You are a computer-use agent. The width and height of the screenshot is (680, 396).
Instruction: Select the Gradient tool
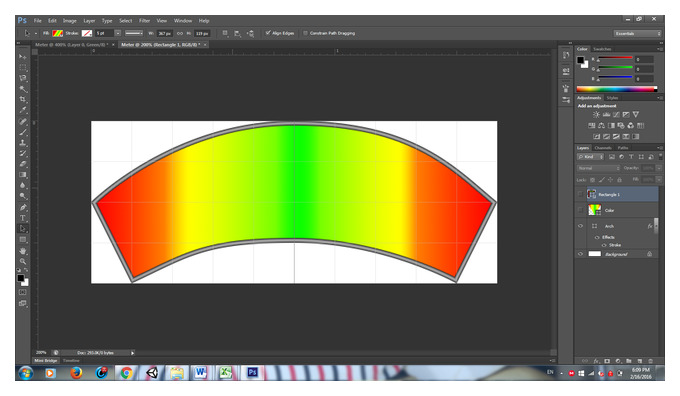tap(23, 175)
